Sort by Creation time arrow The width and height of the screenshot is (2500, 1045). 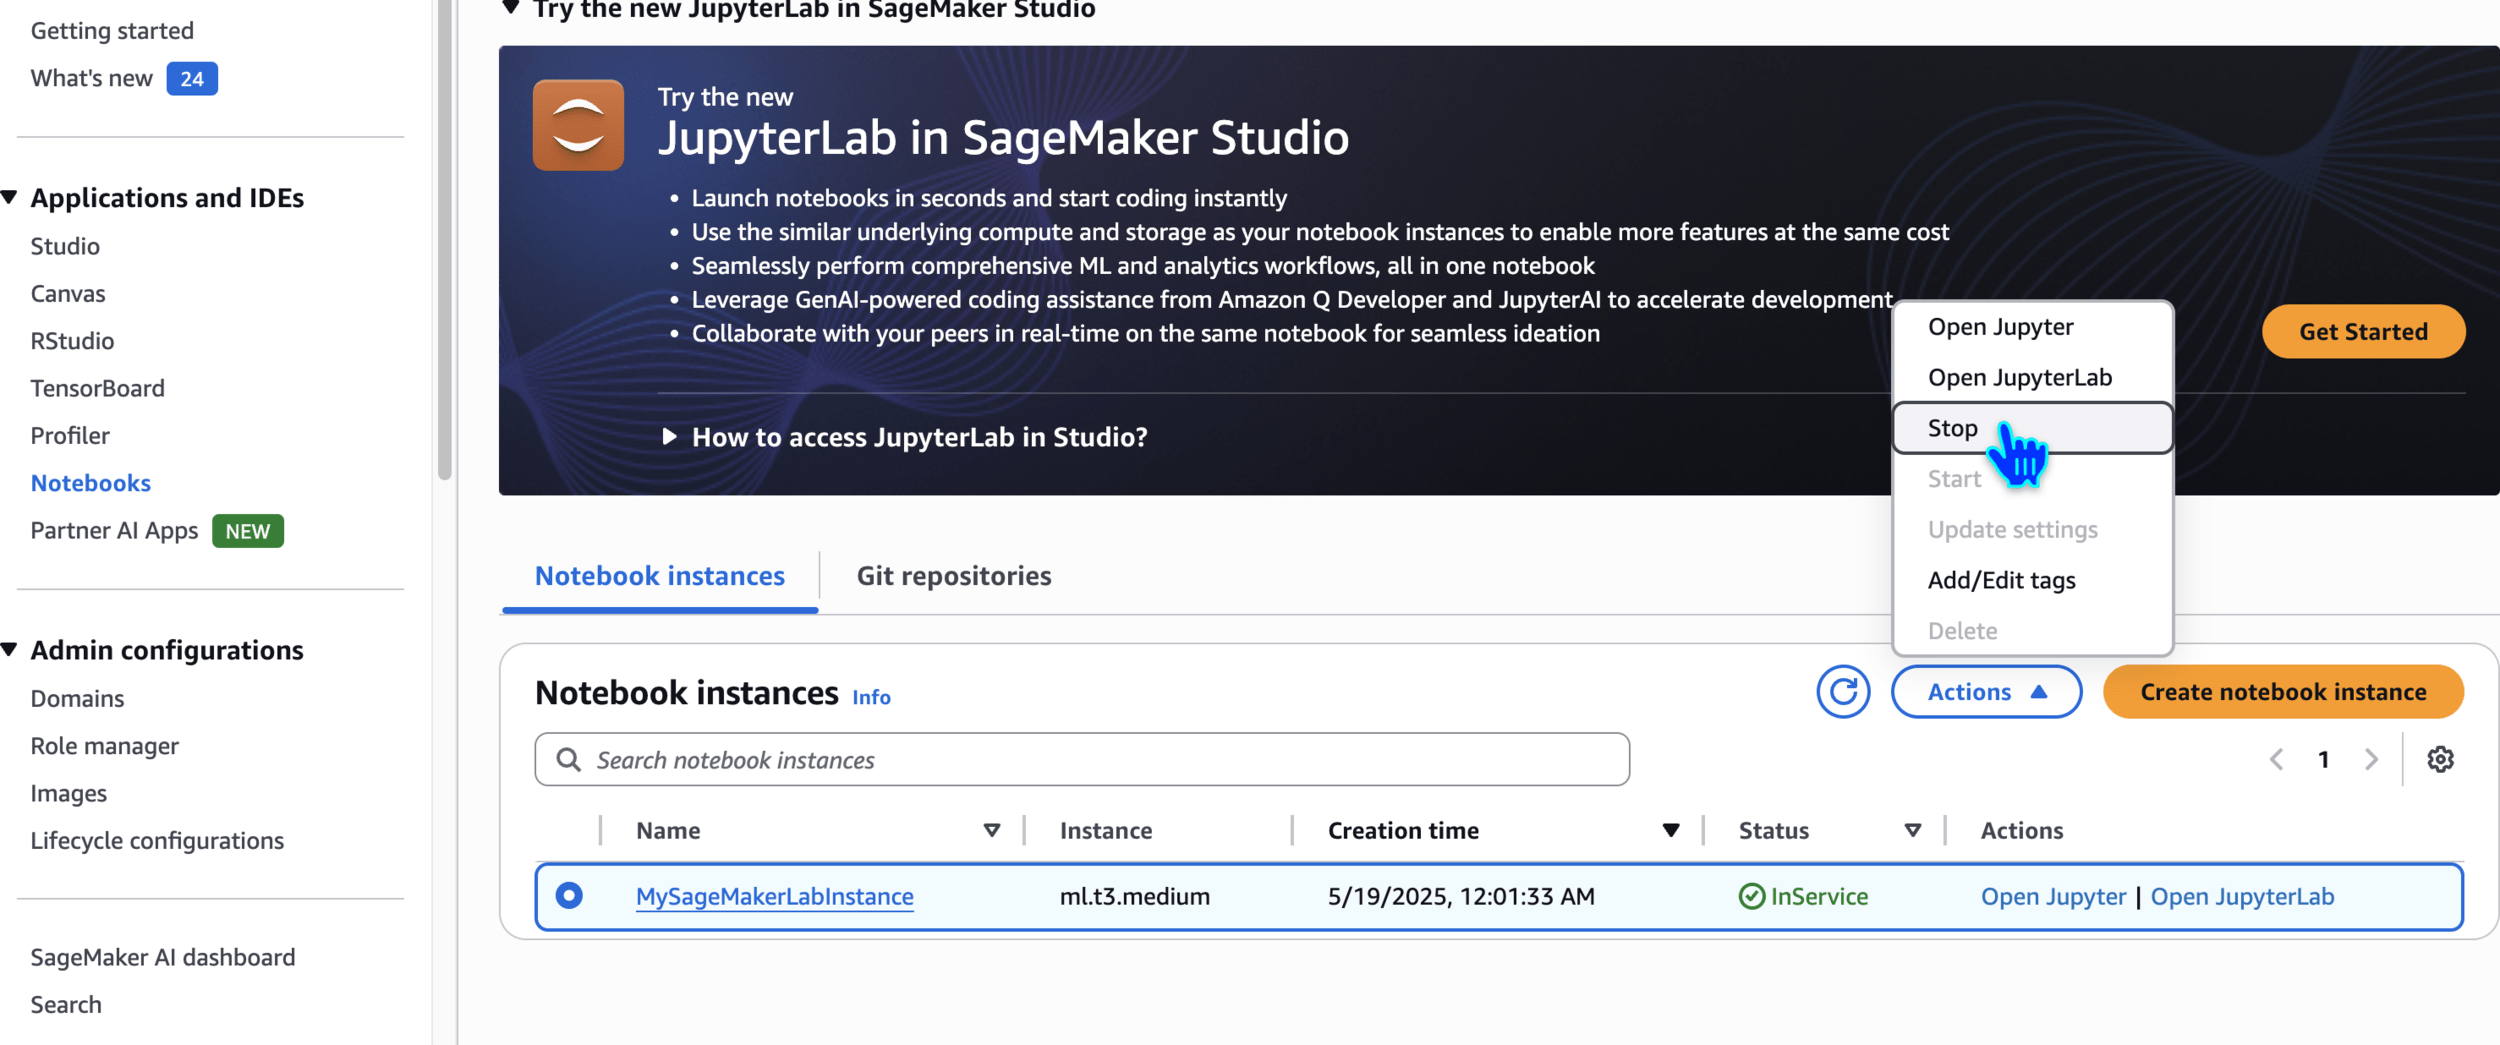pos(1670,830)
